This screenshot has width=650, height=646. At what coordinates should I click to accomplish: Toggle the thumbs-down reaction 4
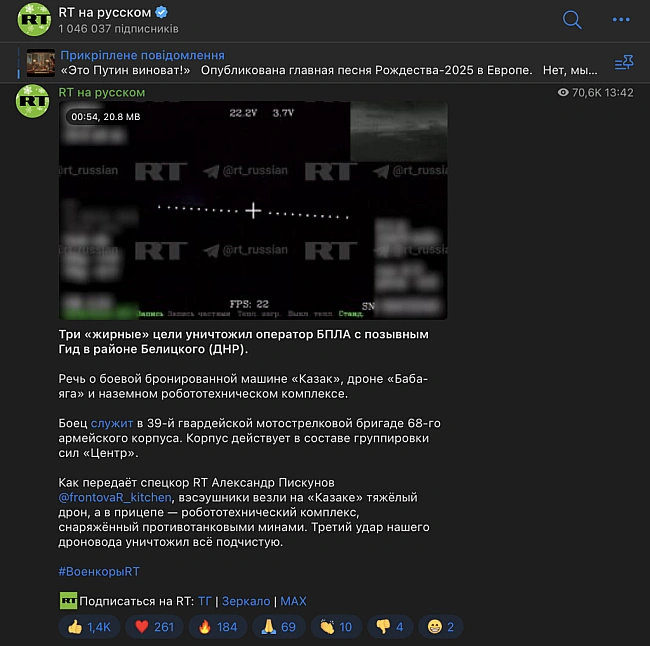coord(390,627)
